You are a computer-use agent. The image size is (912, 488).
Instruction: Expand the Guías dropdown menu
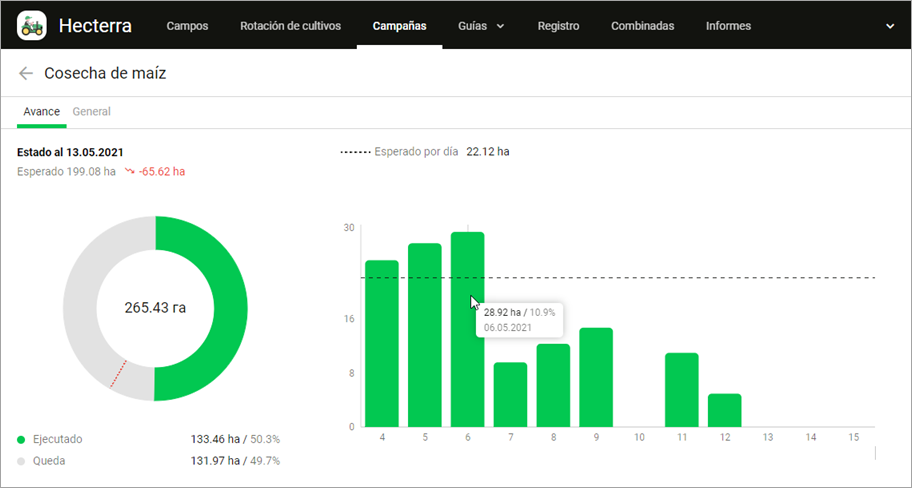point(480,26)
